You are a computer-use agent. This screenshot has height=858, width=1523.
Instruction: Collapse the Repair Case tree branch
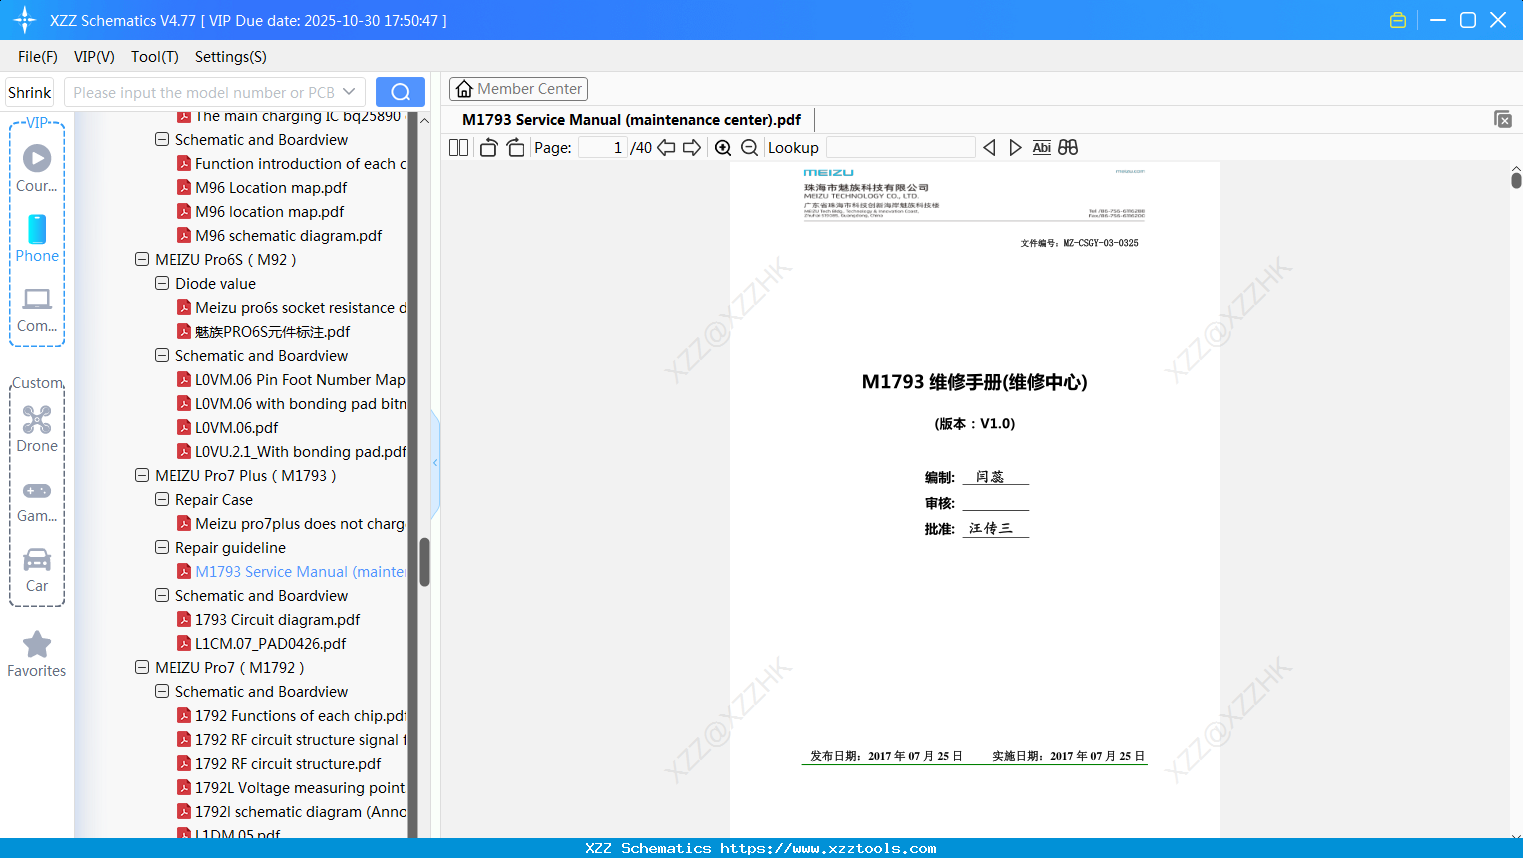pyautogui.click(x=161, y=499)
